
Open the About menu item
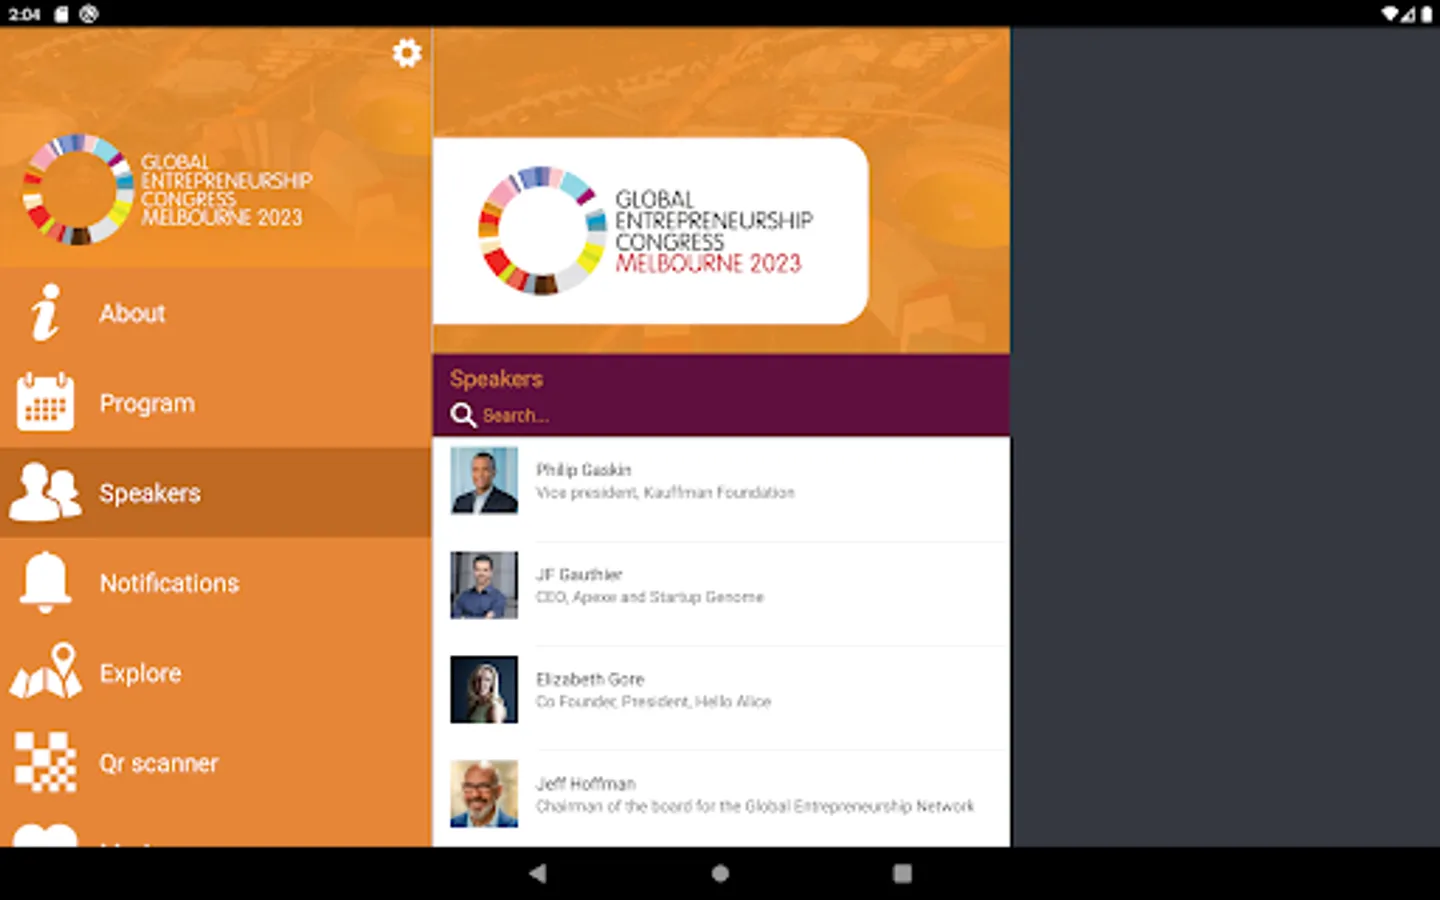pyautogui.click(x=216, y=313)
